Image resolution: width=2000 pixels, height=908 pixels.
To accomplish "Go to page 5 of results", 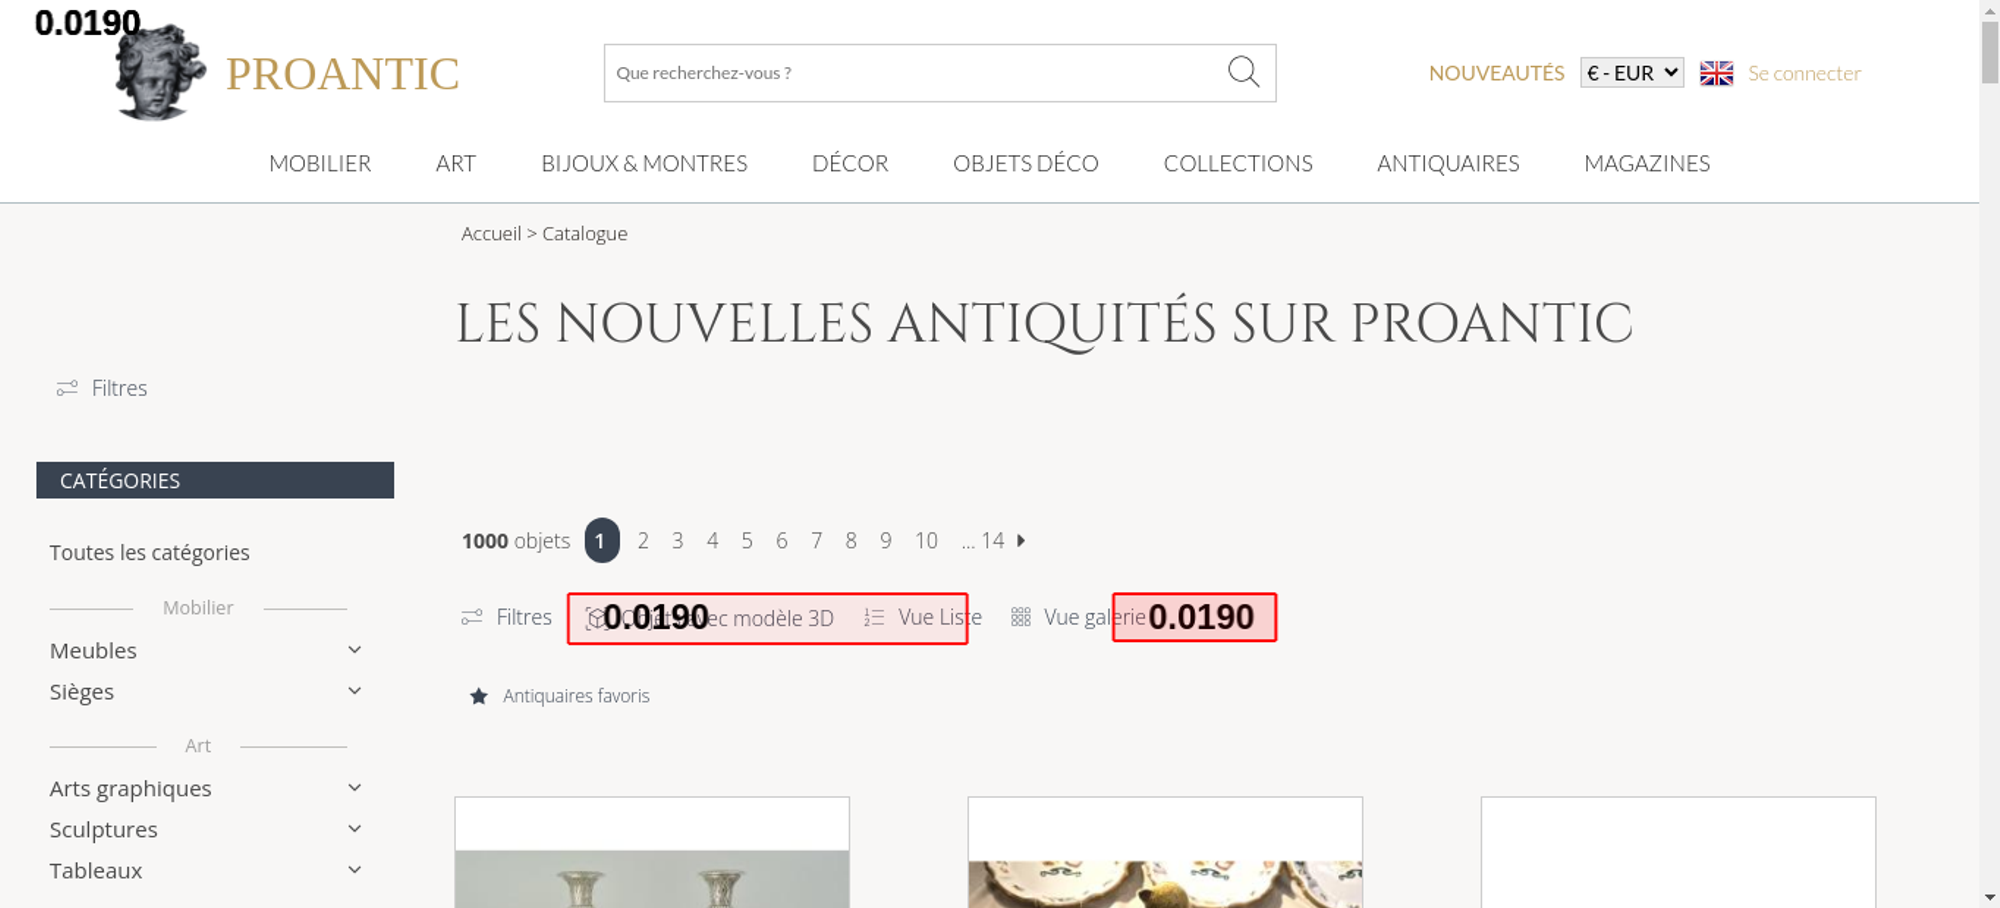I will pos(747,541).
